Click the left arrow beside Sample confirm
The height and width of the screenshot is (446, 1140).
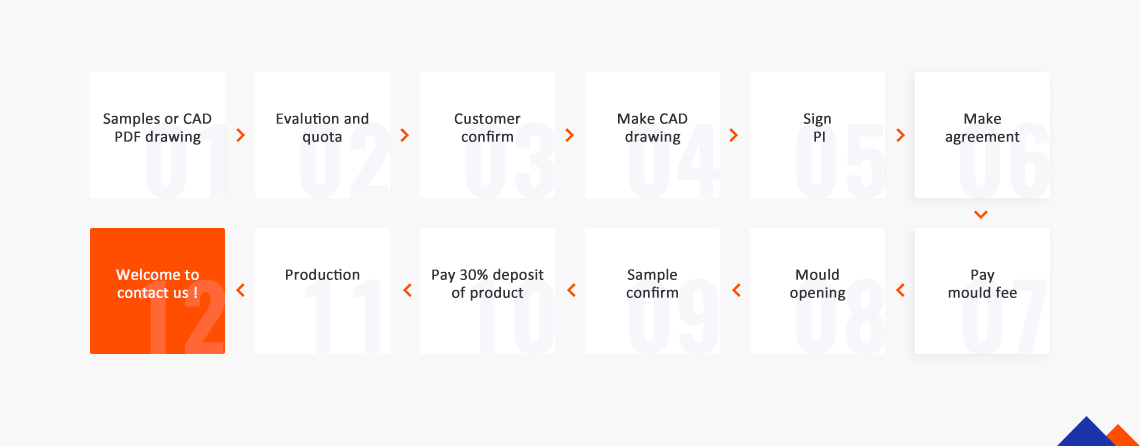pos(571,290)
